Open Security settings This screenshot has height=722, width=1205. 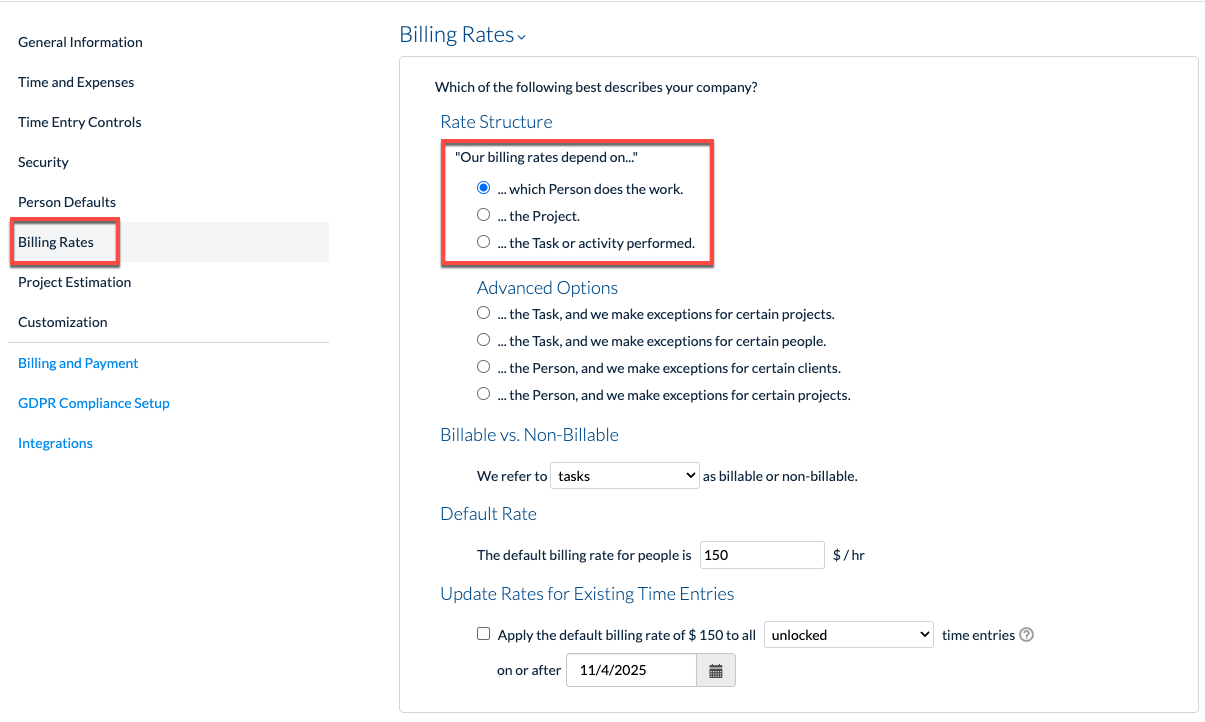pos(43,162)
